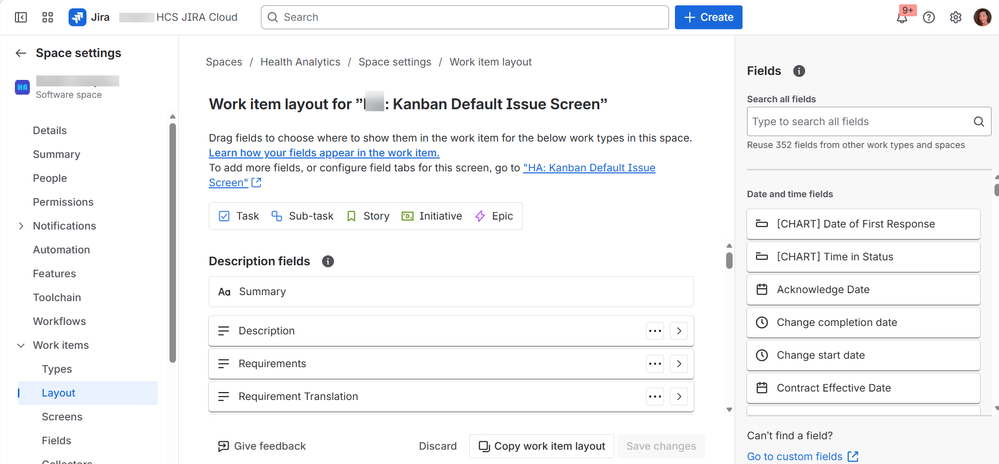Click the Copy work item layout button
The width and height of the screenshot is (999, 464).
(x=541, y=446)
